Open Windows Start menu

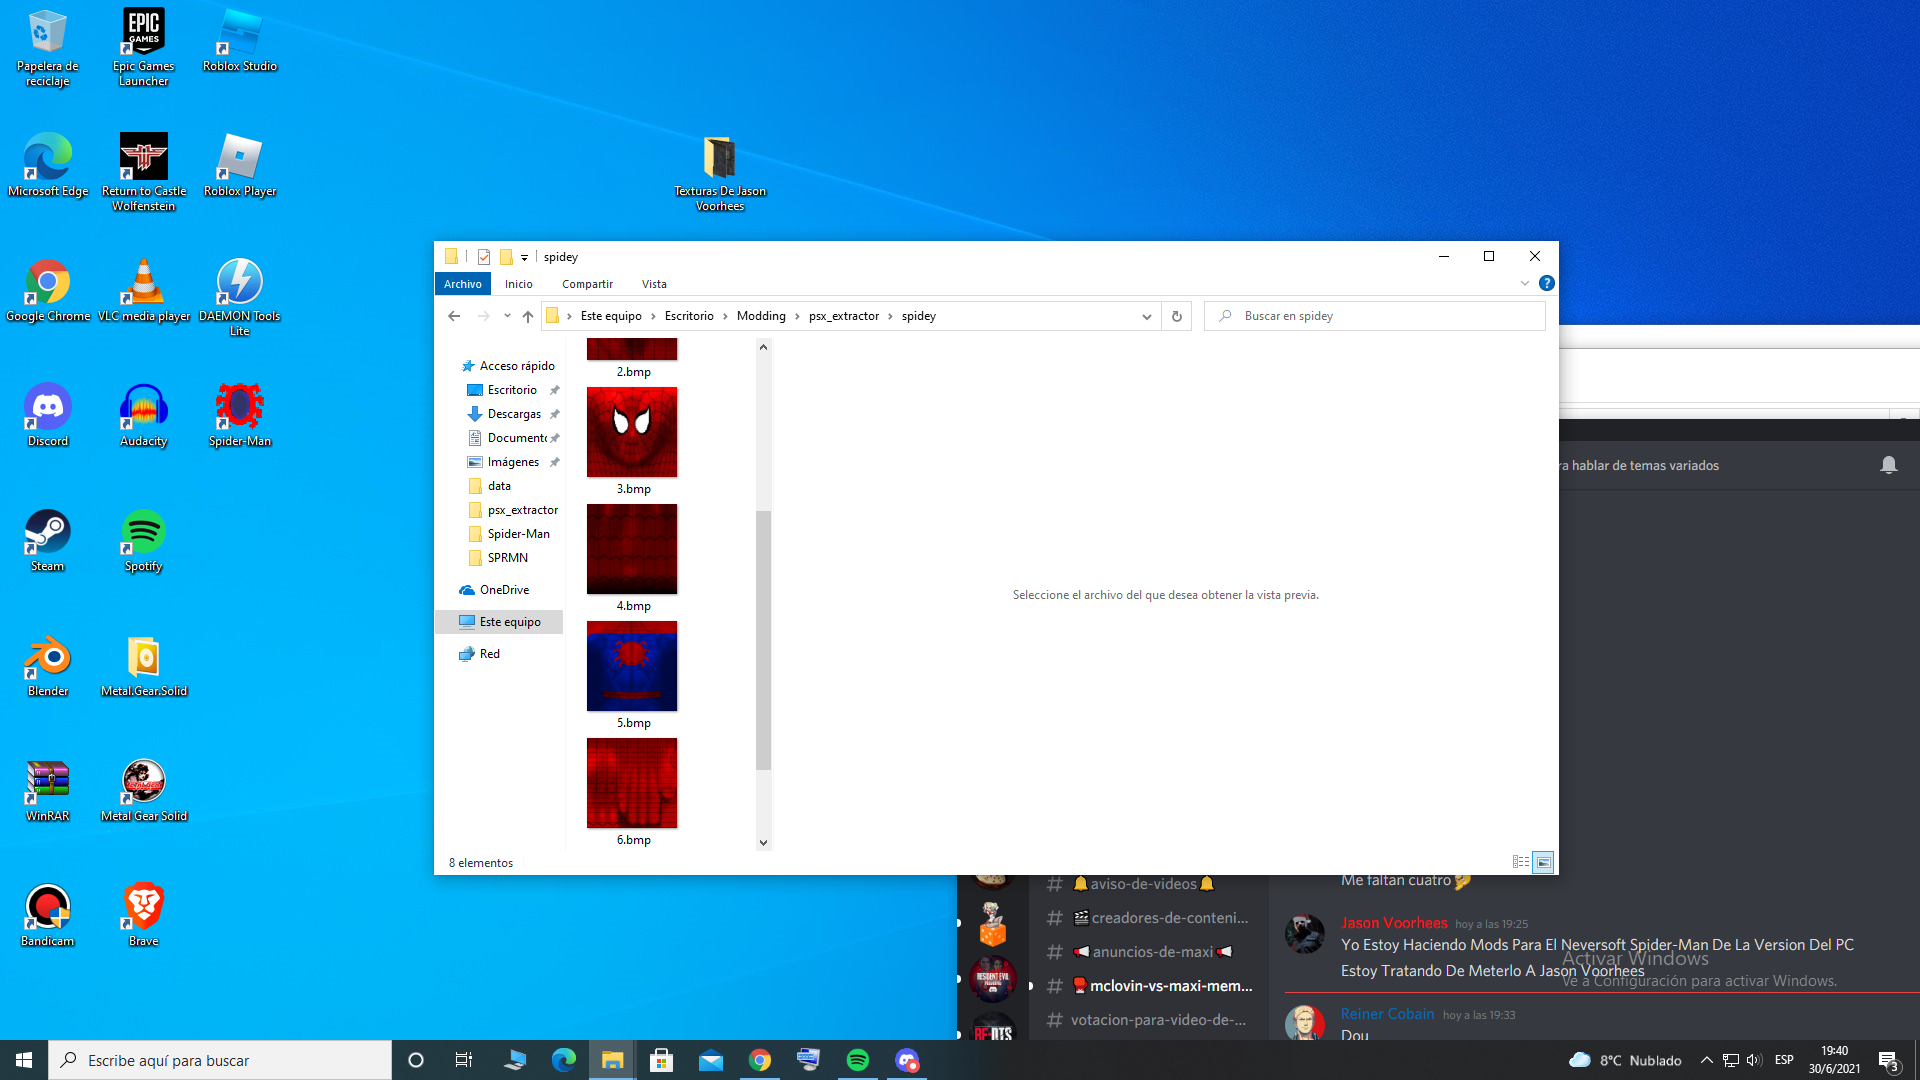(x=24, y=1060)
